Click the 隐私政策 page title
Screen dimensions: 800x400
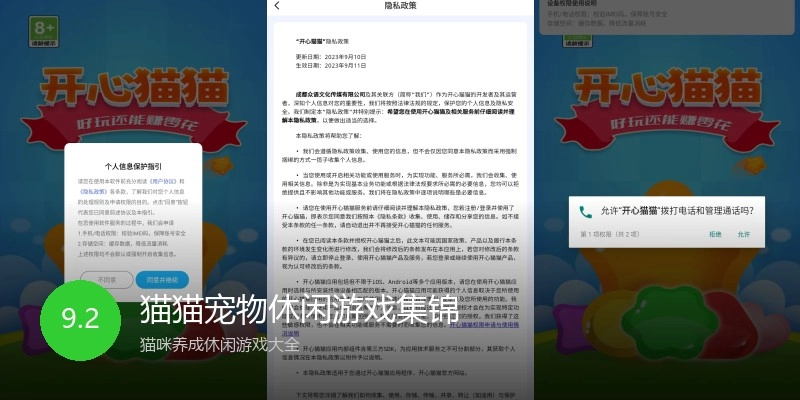401,6
